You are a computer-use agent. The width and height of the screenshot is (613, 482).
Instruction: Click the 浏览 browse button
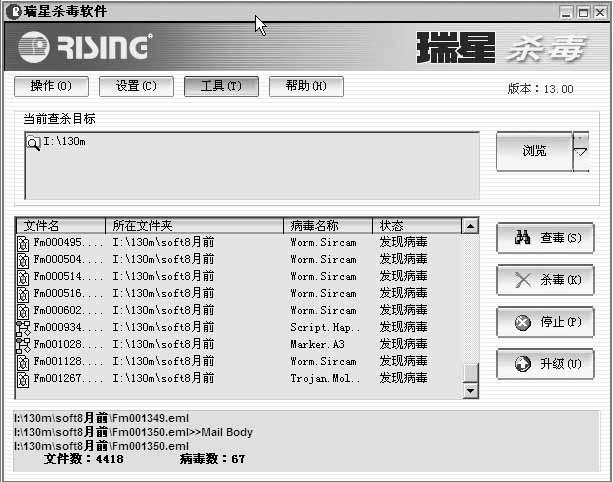[x=534, y=151]
